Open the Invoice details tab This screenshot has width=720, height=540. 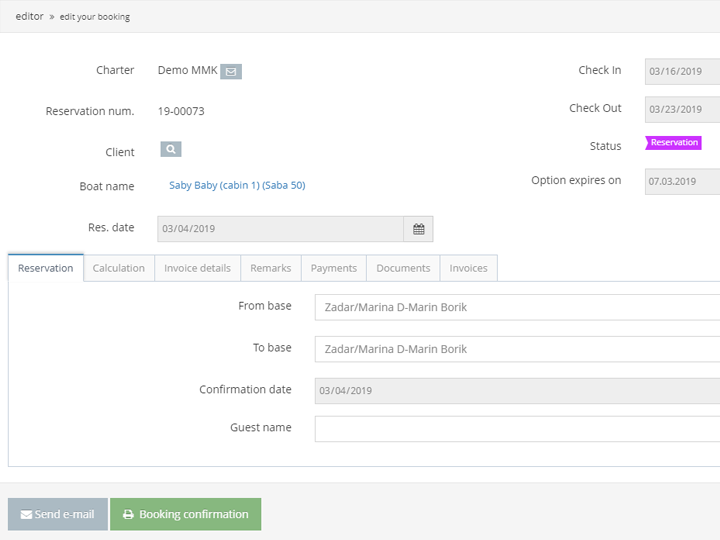[x=197, y=268]
